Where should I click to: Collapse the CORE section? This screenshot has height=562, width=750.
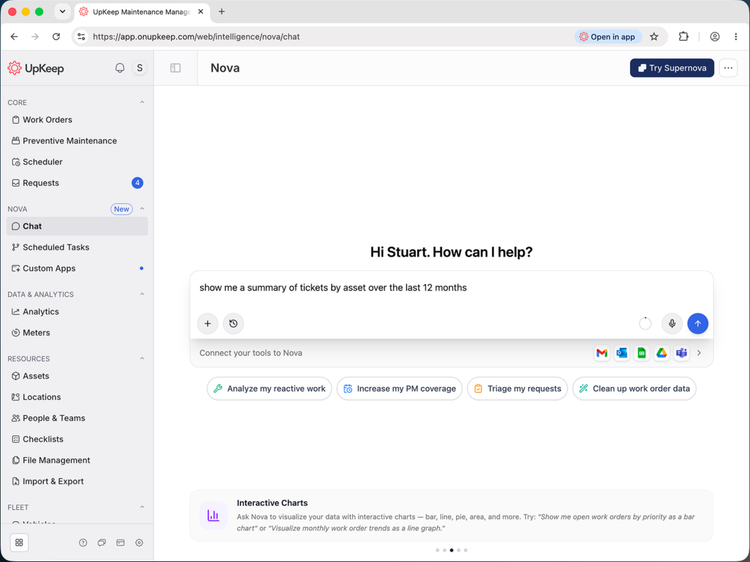pyautogui.click(x=142, y=102)
